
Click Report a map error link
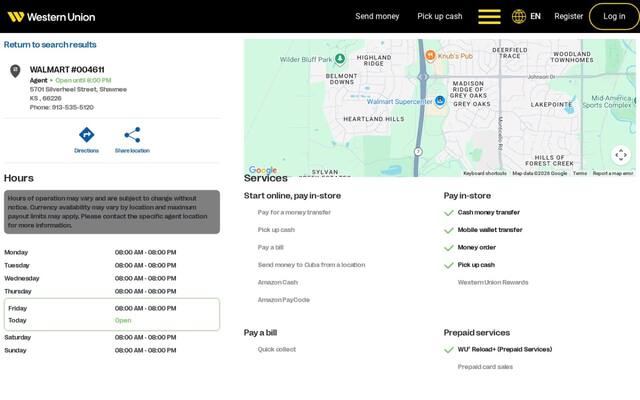point(613,173)
